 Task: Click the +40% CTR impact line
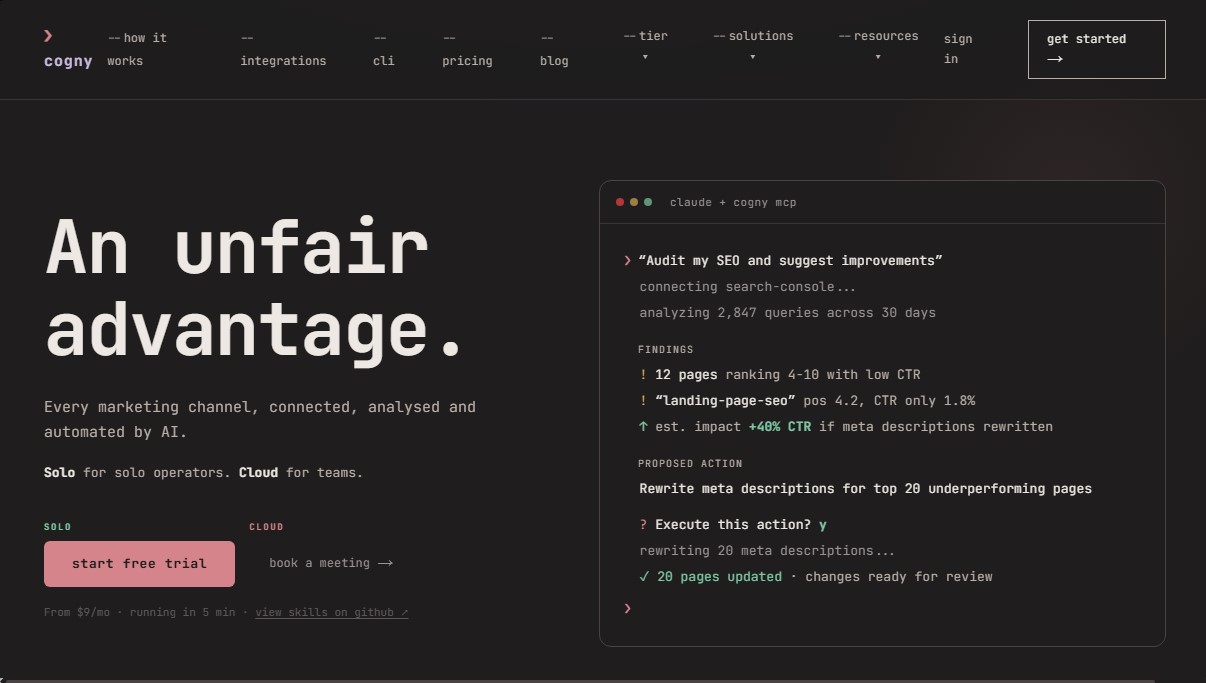click(x=846, y=427)
